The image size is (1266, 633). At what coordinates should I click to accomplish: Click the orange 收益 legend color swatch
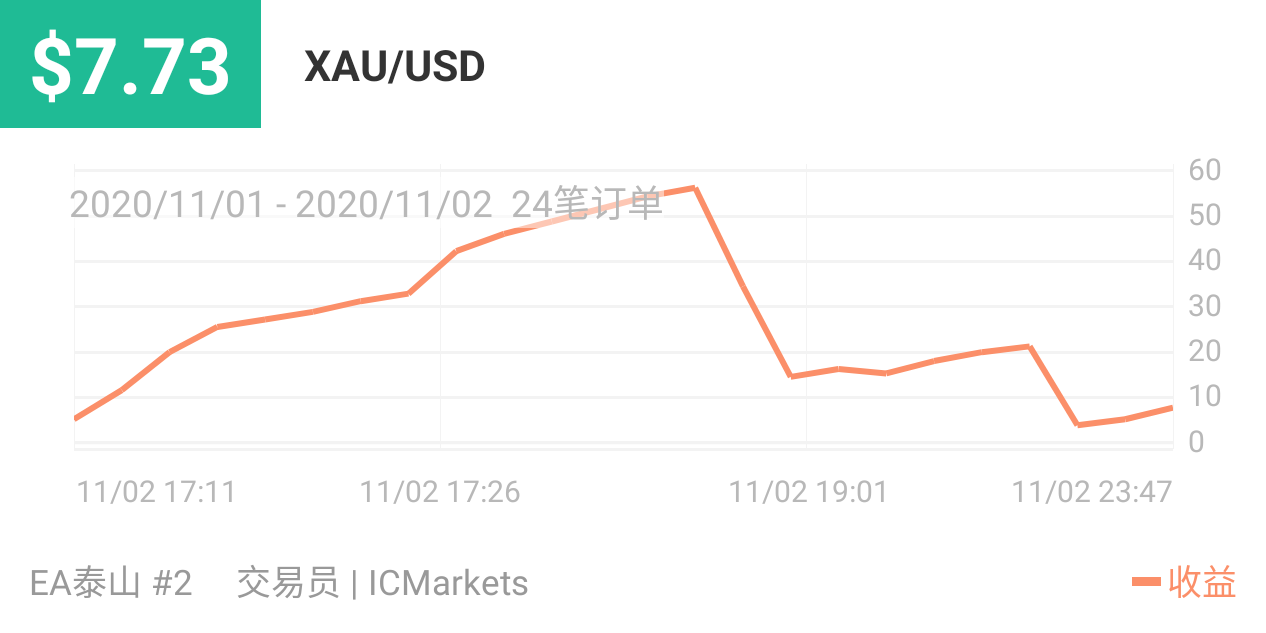click(1146, 582)
